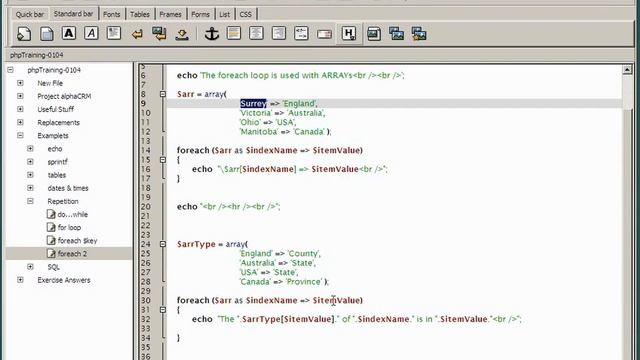Open the List tab
This screenshot has height=360, width=640.
pos(224,14)
